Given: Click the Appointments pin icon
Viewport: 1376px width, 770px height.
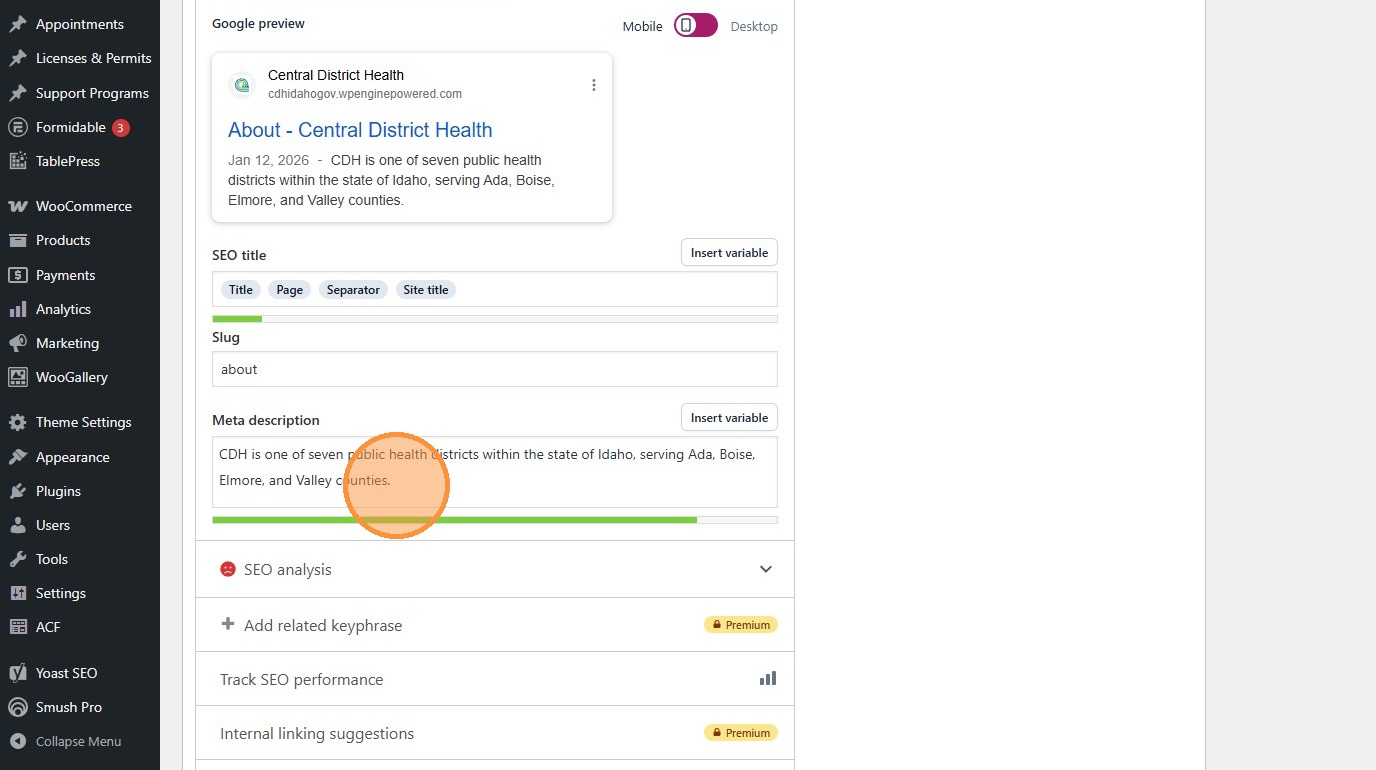Looking at the screenshot, I should 17,24.
